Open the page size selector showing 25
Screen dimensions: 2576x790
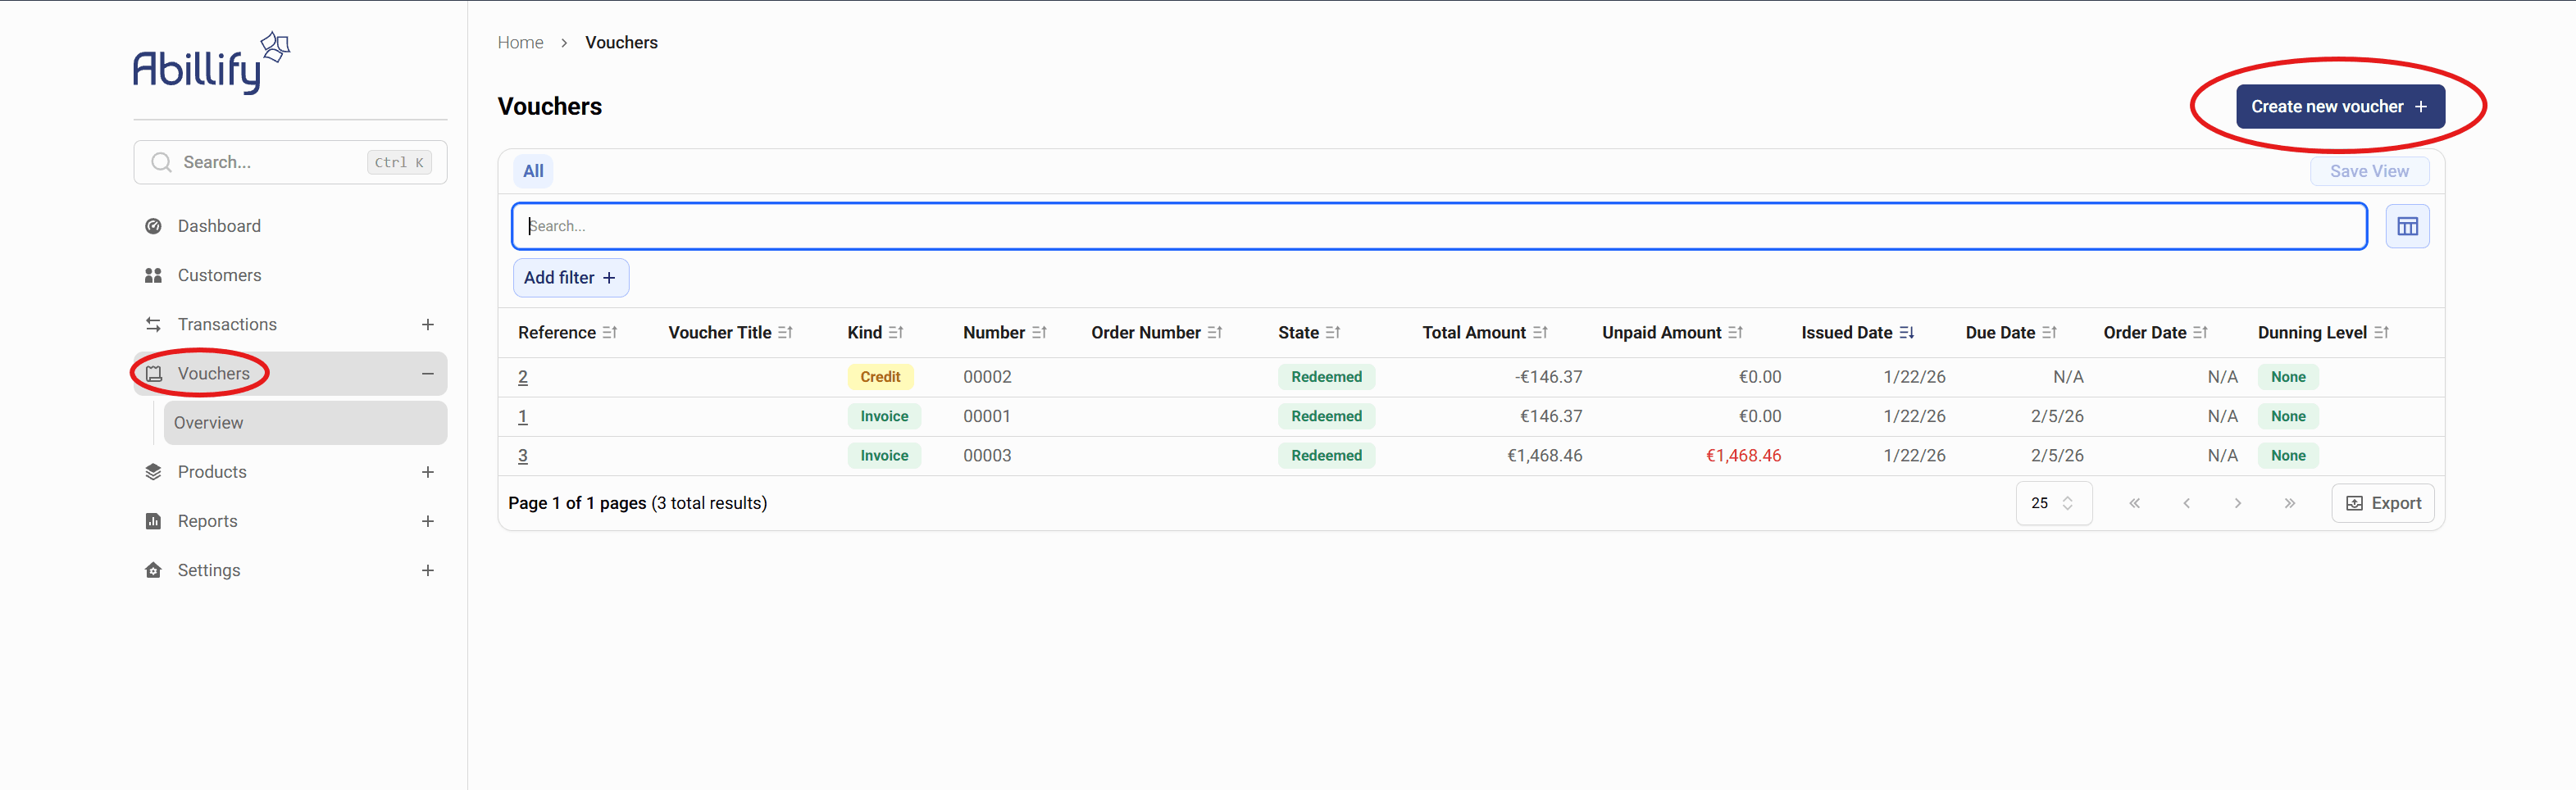pyautogui.click(x=2052, y=503)
